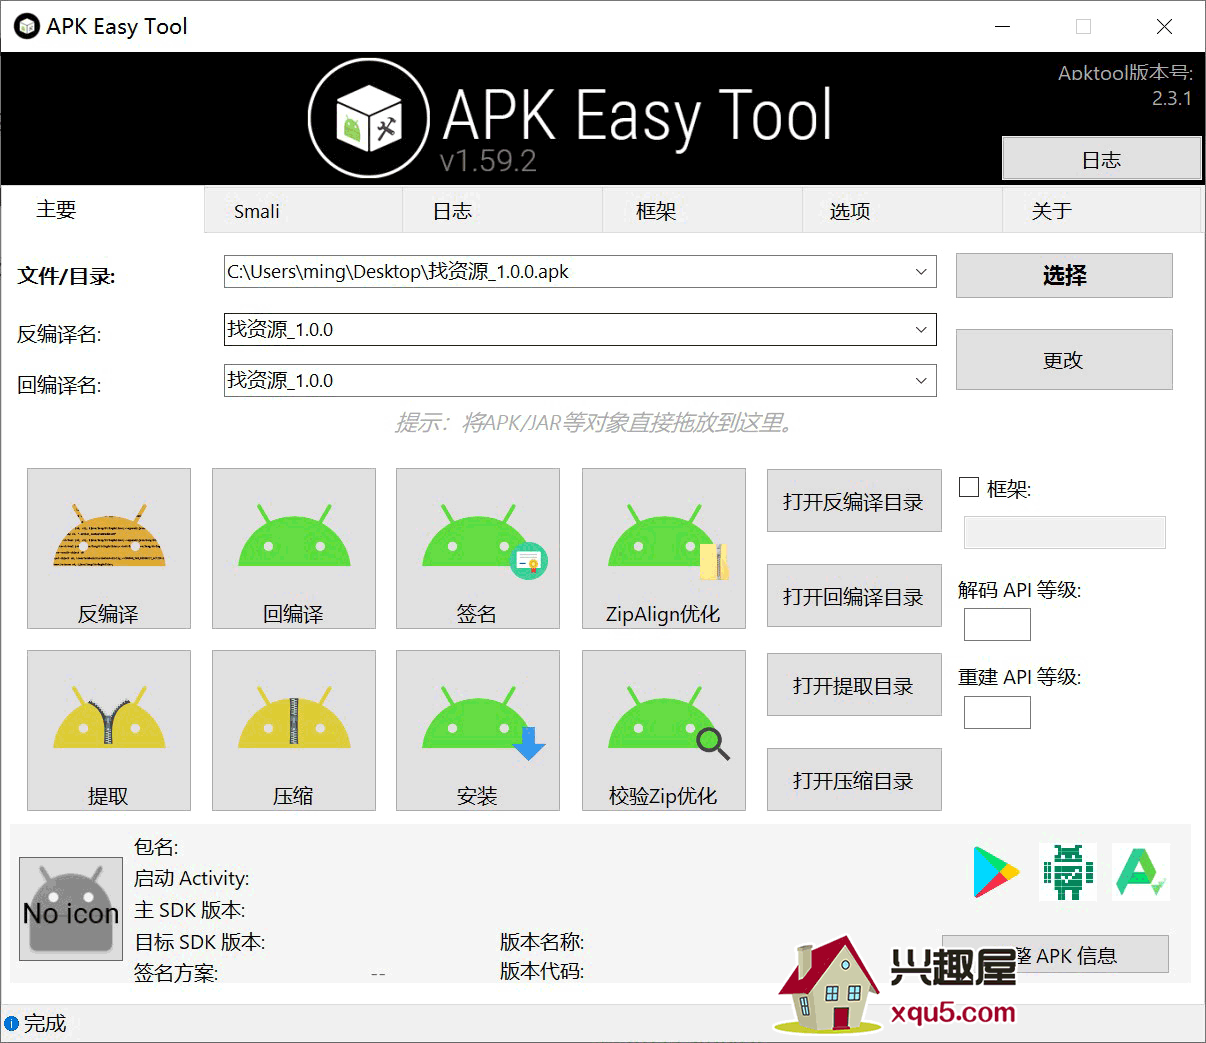Click the APK Easy Tool title bar icon

(x=26, y=26)
